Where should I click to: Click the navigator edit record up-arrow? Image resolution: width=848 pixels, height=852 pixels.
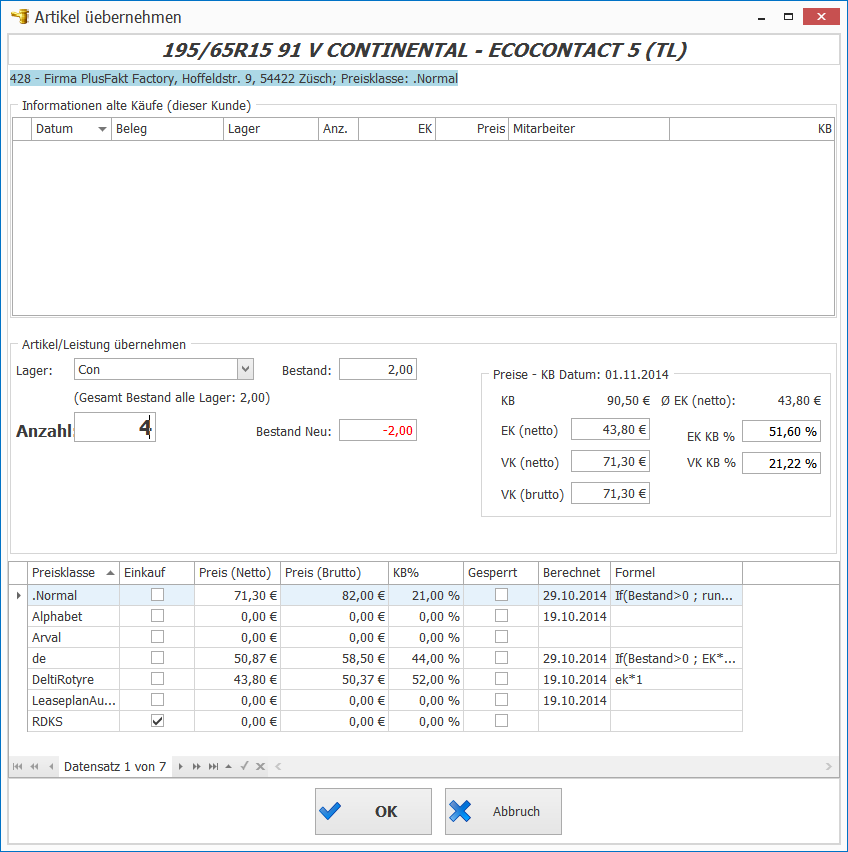click(x=229, y=766)
